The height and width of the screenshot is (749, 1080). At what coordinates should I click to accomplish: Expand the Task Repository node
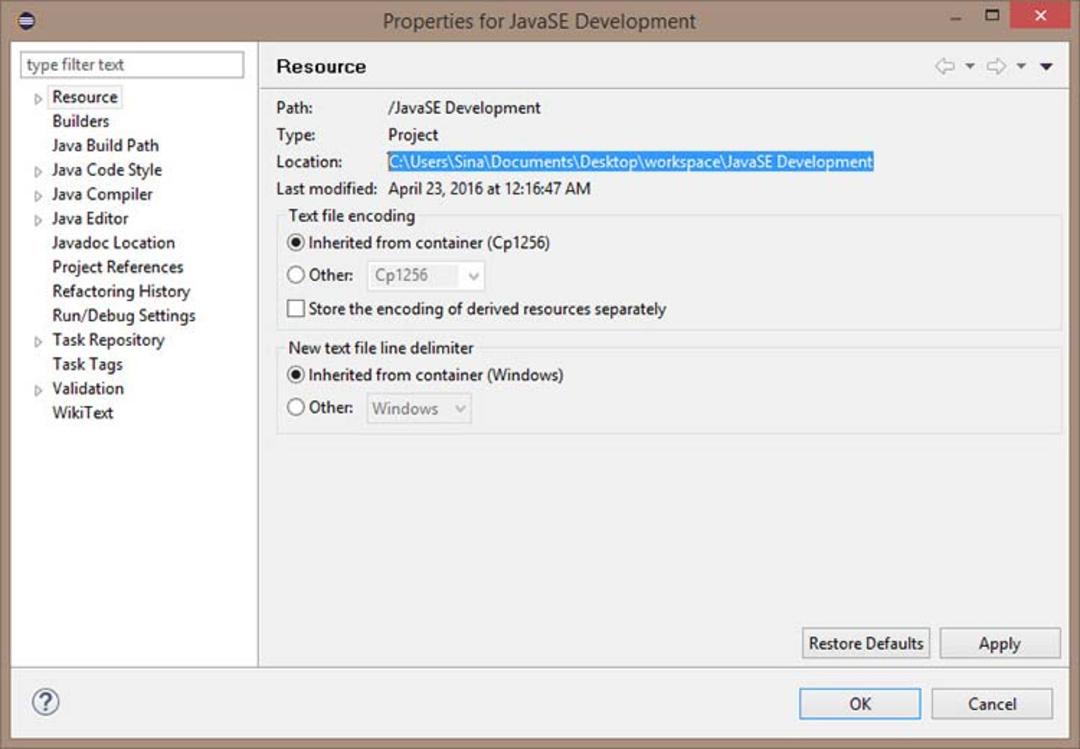38,342
